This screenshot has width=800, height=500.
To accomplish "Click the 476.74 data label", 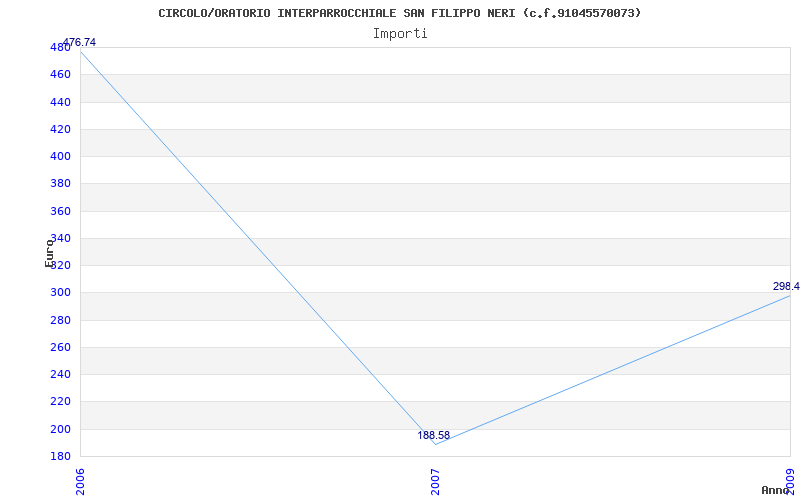I will tap(79, 42).
